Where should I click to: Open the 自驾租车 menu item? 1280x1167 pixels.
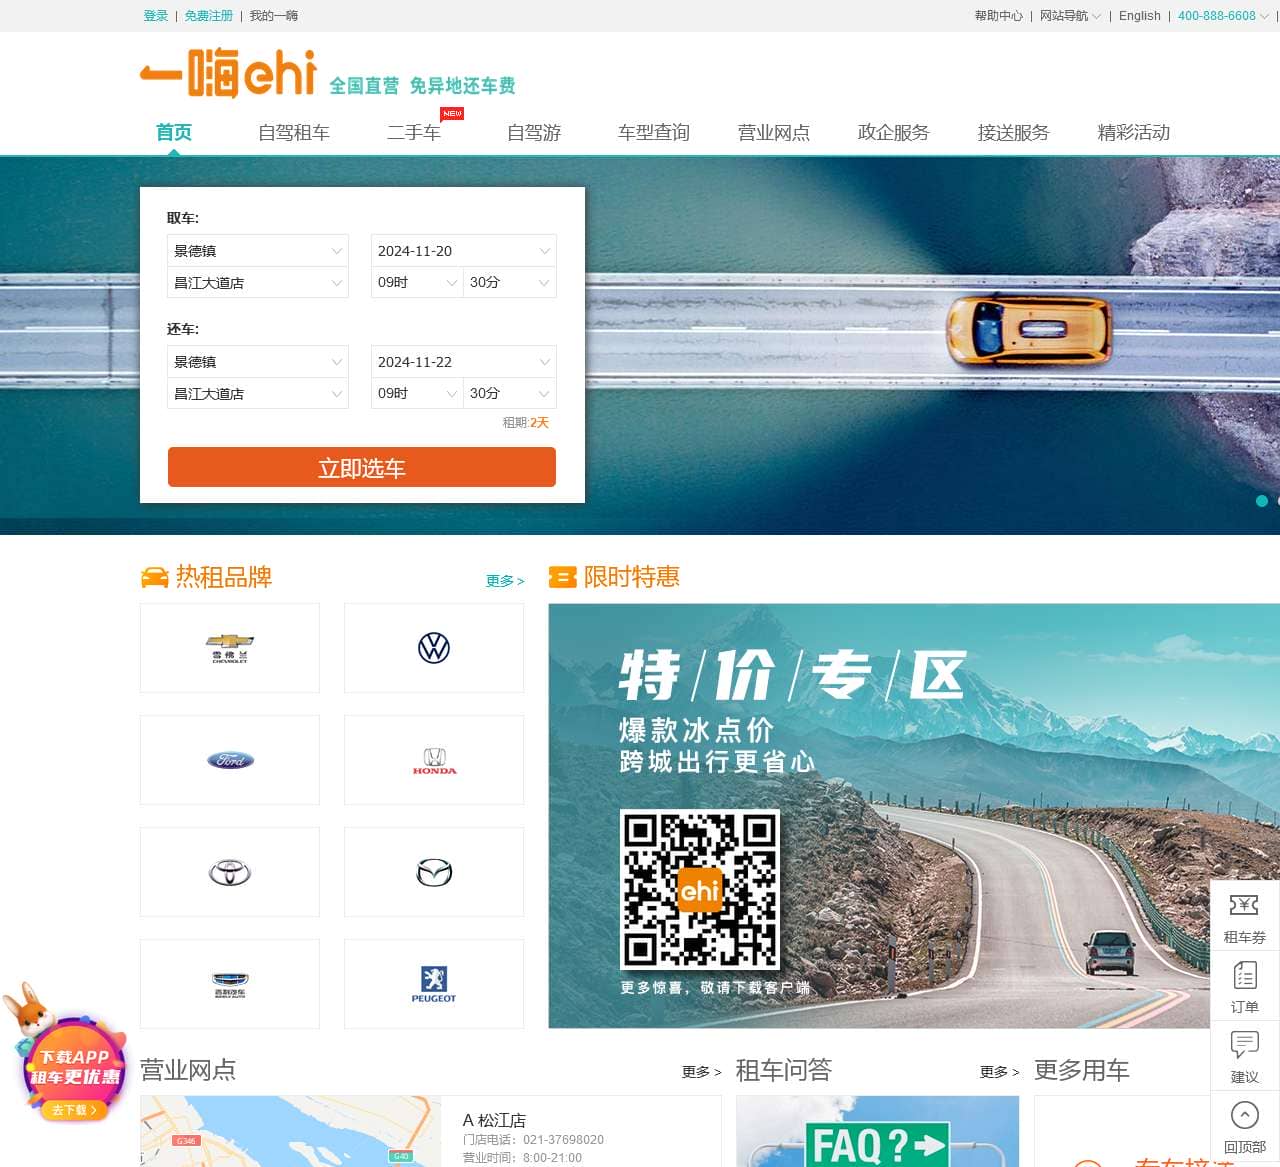[294, 132]
